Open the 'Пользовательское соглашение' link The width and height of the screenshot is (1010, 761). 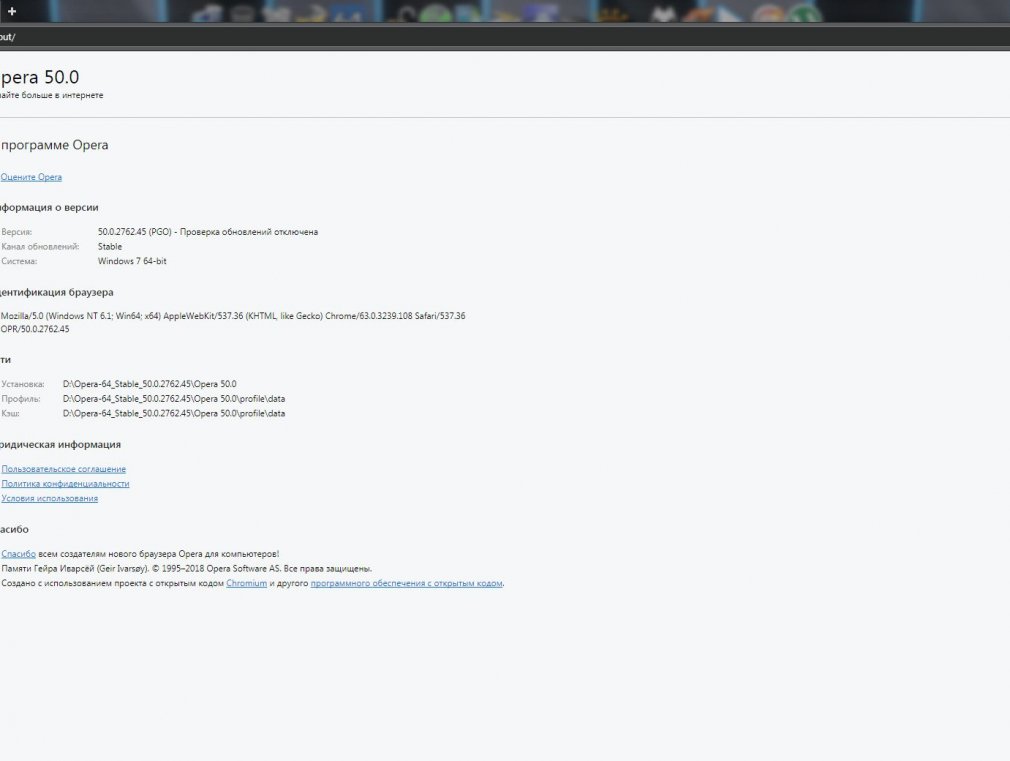[64, 469]
